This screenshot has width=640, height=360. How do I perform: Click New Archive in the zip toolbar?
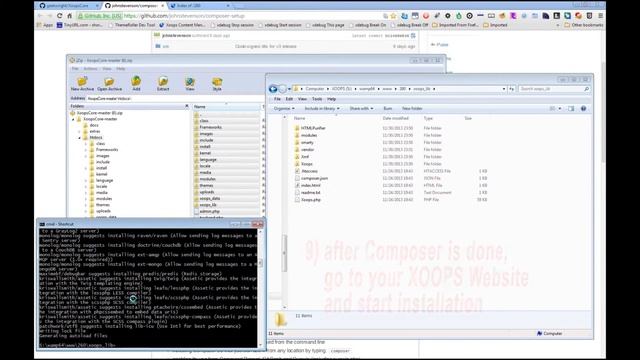[82, 84]
